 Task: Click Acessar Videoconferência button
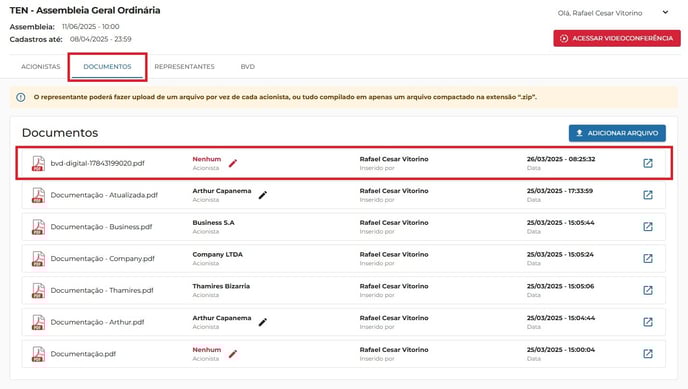[x=617, y=38]
